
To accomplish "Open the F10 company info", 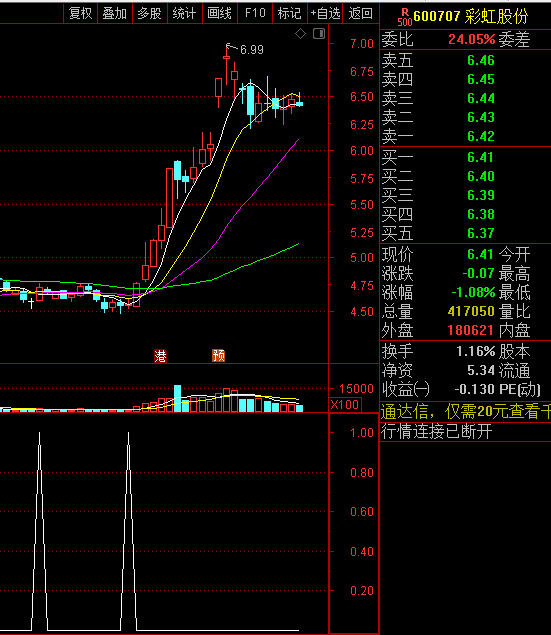I will click(255, 13).
